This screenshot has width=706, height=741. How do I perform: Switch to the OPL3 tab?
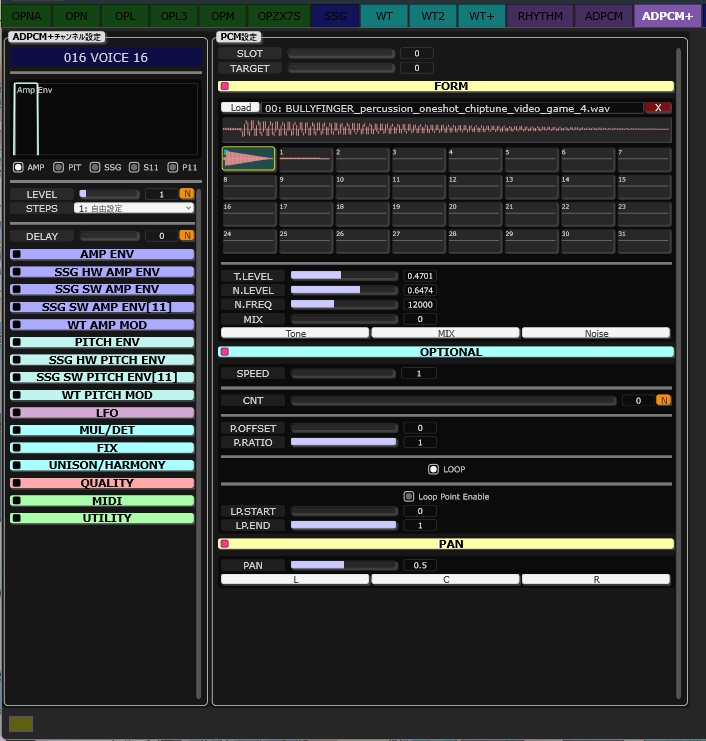(174, 16)
